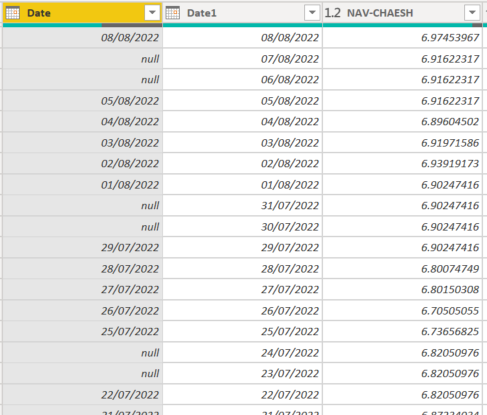
Task: Click the Date1 column quality bar
Action: 242,25
